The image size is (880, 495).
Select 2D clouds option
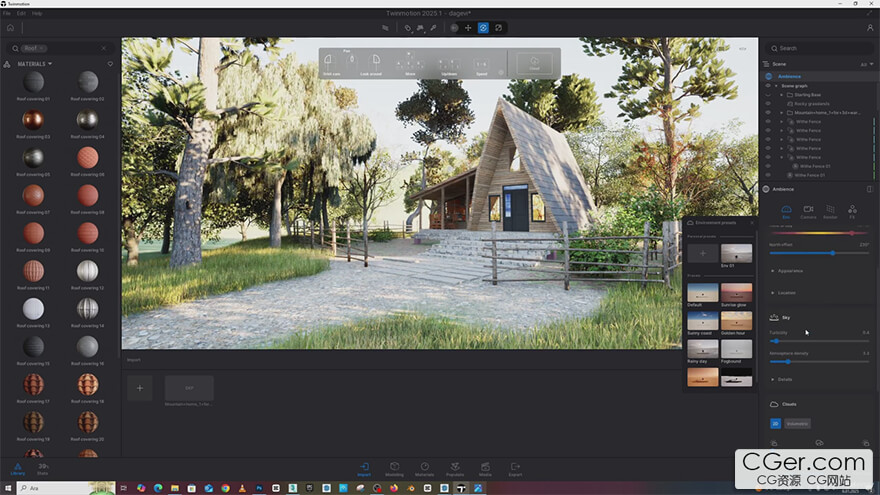776,424
